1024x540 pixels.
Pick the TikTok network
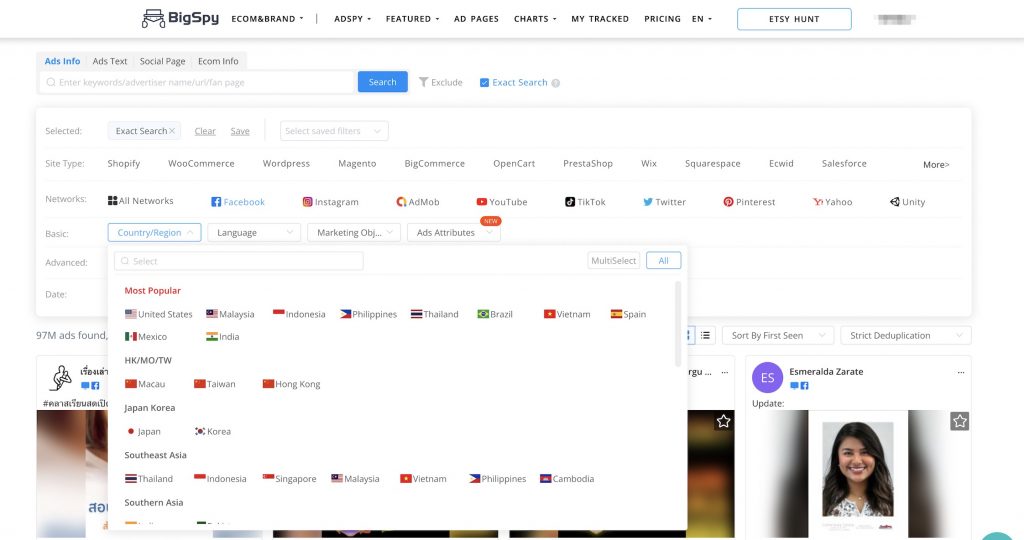[x=585, y=202]
